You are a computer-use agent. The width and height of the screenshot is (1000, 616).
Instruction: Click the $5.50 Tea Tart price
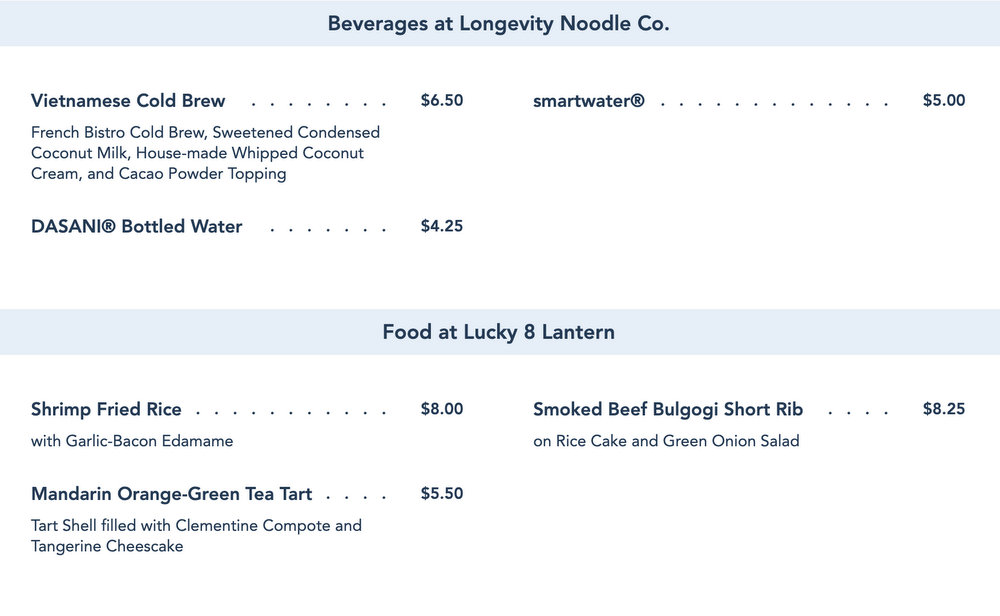(442, 494)
